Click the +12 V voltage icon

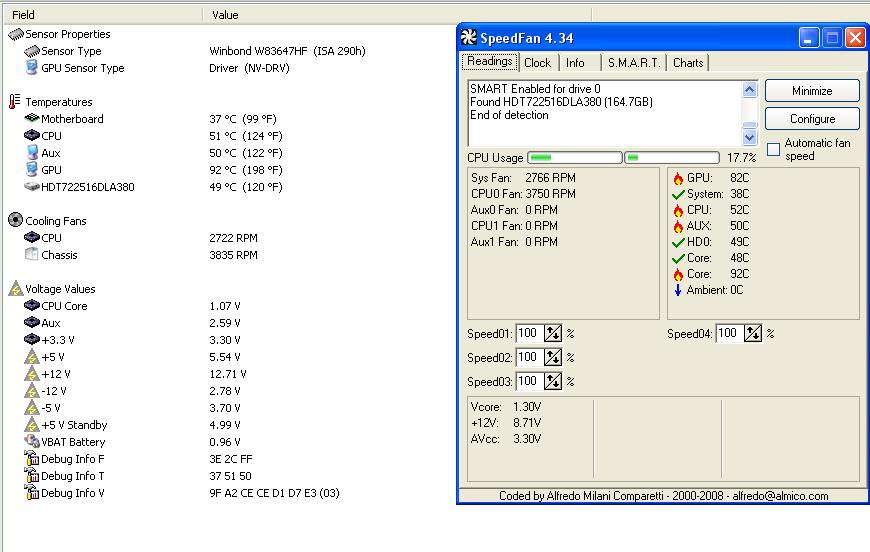[x=32, y=373]
